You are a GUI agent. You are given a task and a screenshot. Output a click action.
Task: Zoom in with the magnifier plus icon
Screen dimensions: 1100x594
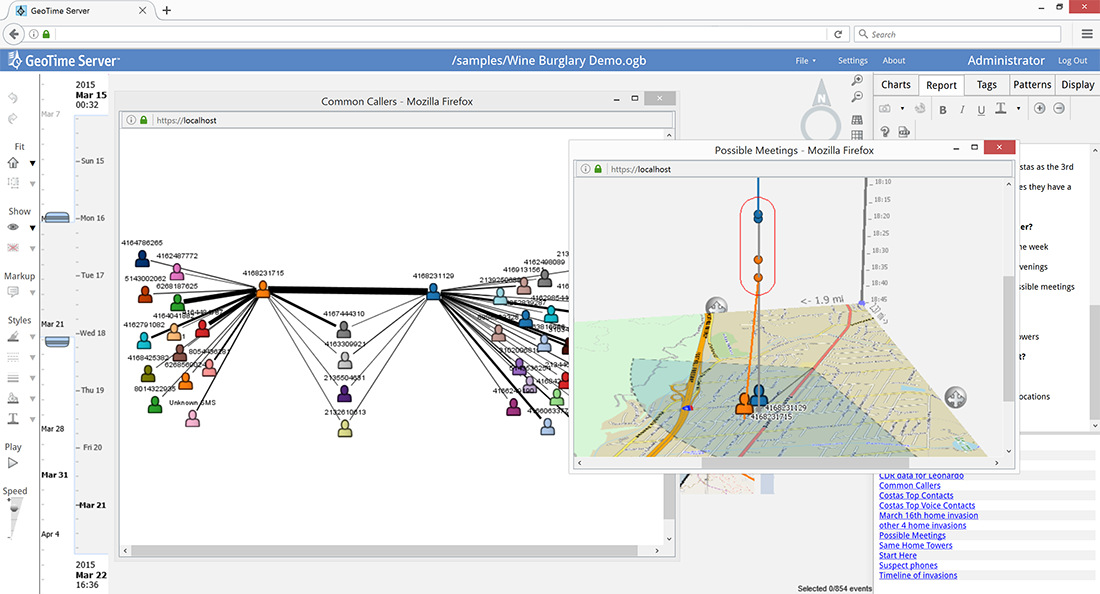point(857,81)
